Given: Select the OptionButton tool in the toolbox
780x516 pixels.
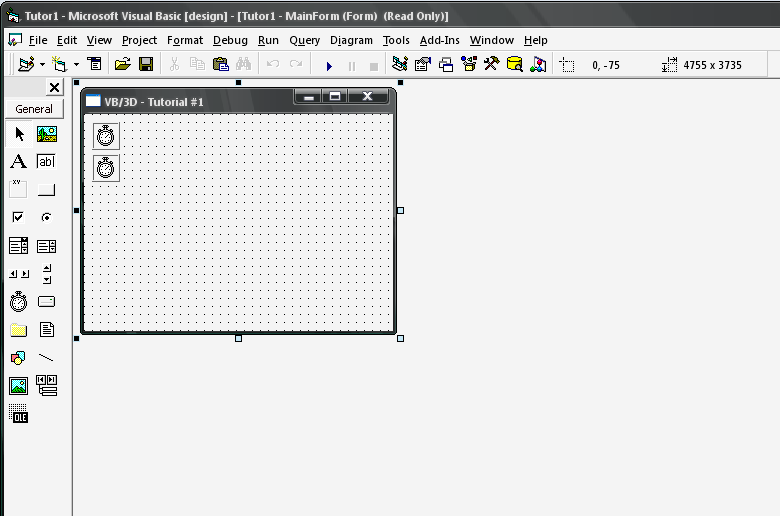Looking at the screenshot, I should pos(47,217).
